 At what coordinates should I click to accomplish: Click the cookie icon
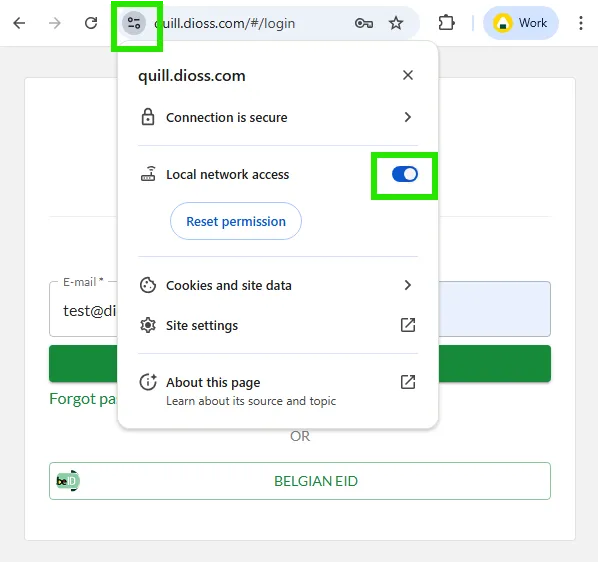coord(148,285)
